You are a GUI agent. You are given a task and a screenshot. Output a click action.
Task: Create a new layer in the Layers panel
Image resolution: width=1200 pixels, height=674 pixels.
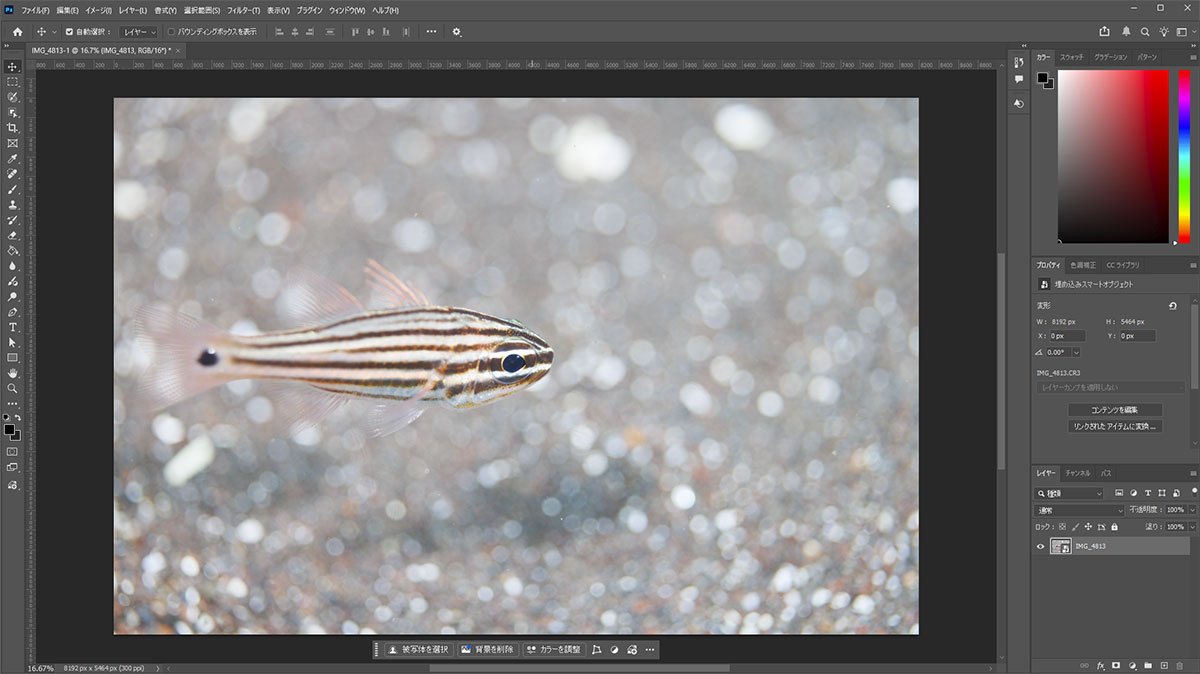[1164, 665]
